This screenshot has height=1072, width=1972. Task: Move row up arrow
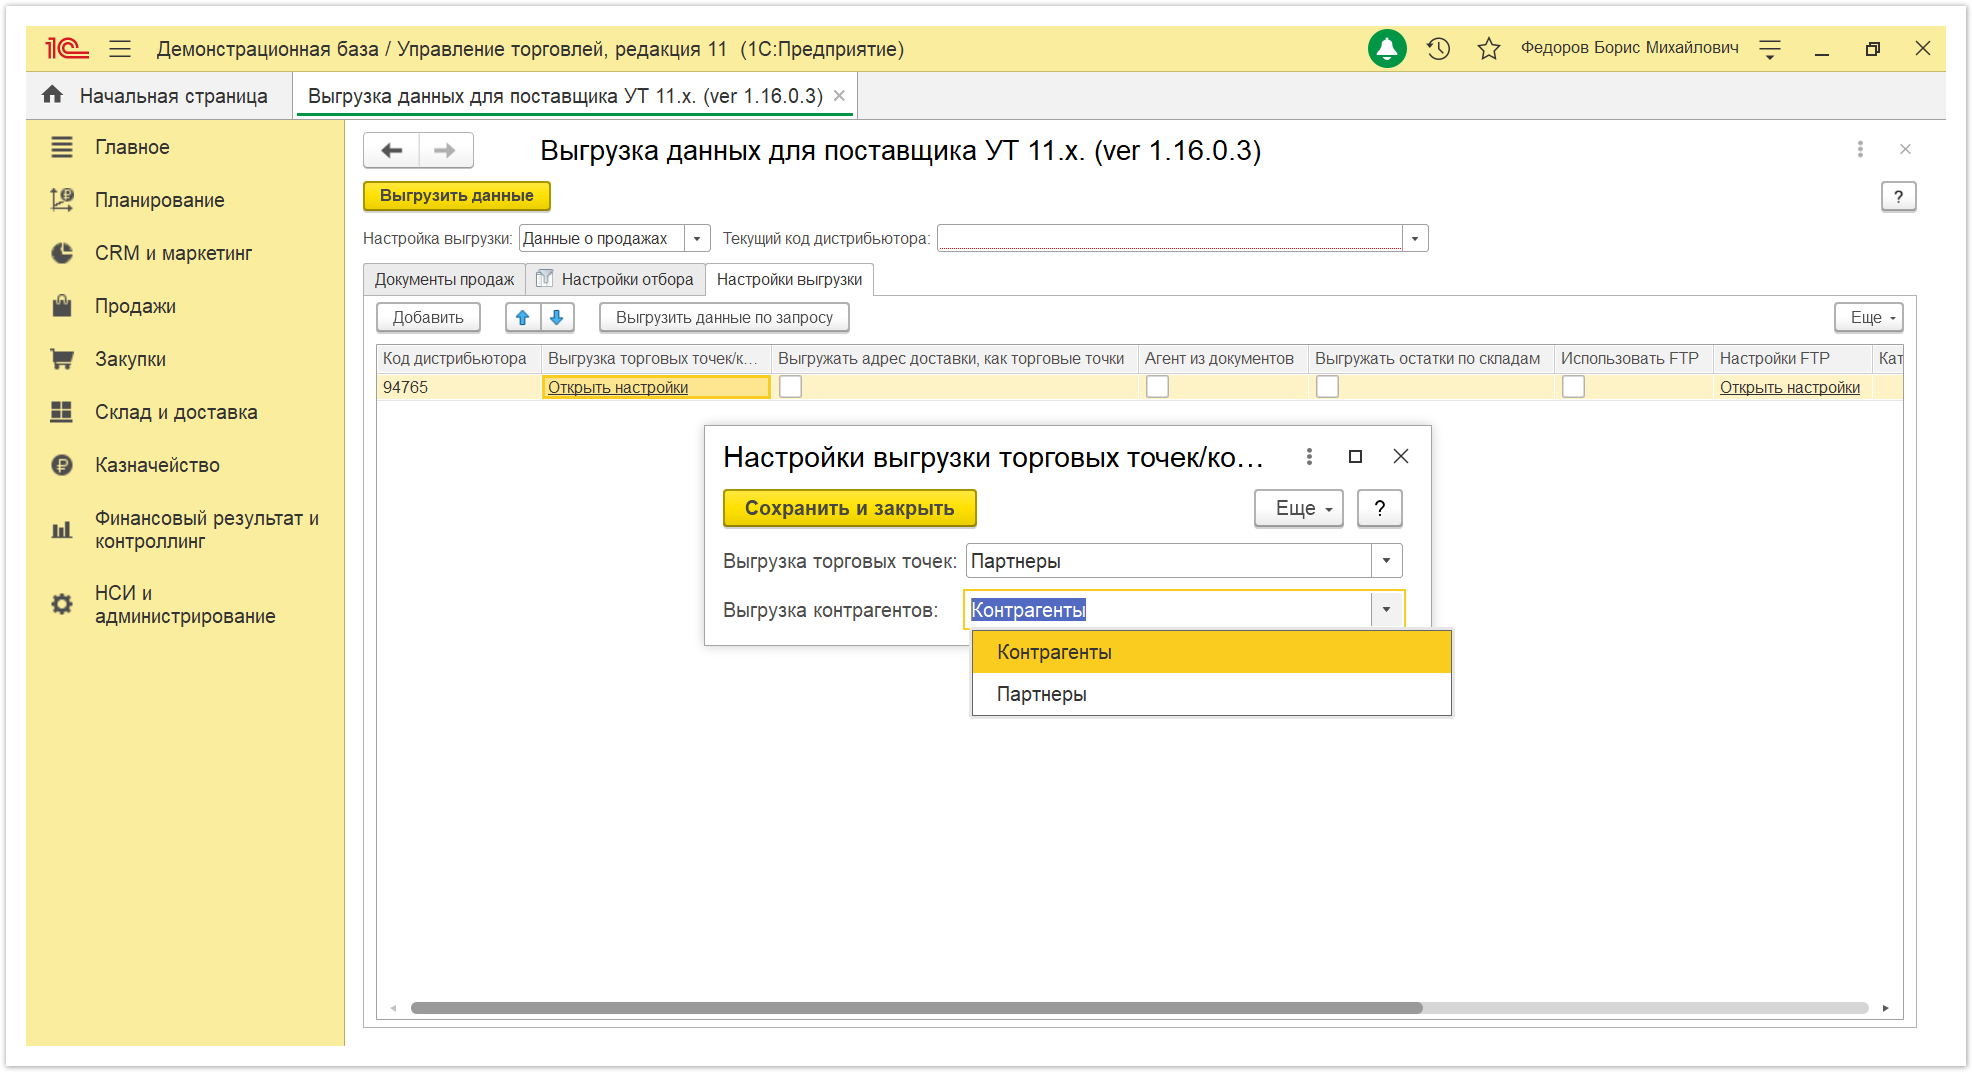(522, 317)
